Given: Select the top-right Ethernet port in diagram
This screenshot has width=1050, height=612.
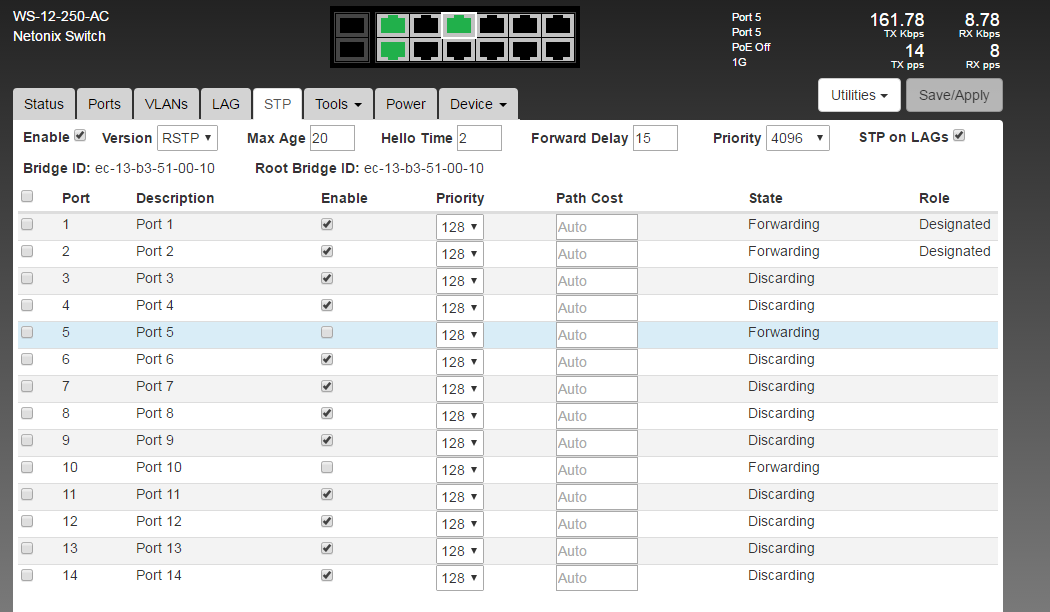Looking at the screenshot, I should click(559, 25).
